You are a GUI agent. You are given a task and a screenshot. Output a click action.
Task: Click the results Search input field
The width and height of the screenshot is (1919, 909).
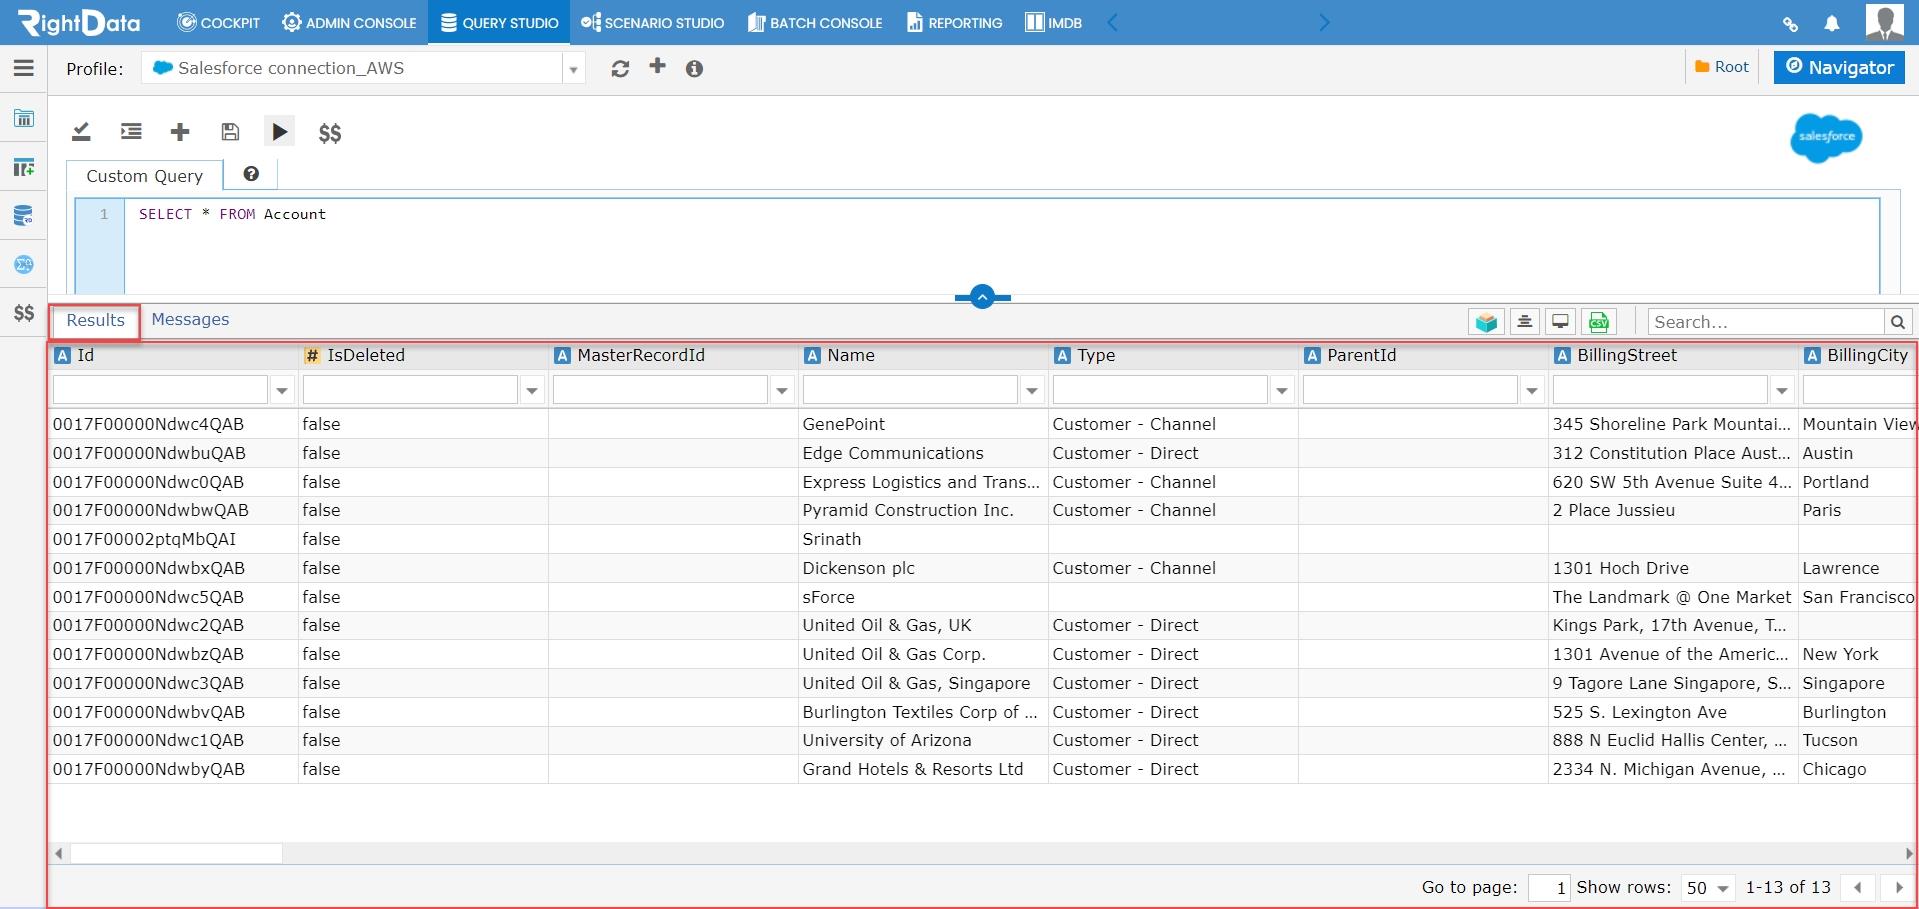click(x=1765, y=322)
